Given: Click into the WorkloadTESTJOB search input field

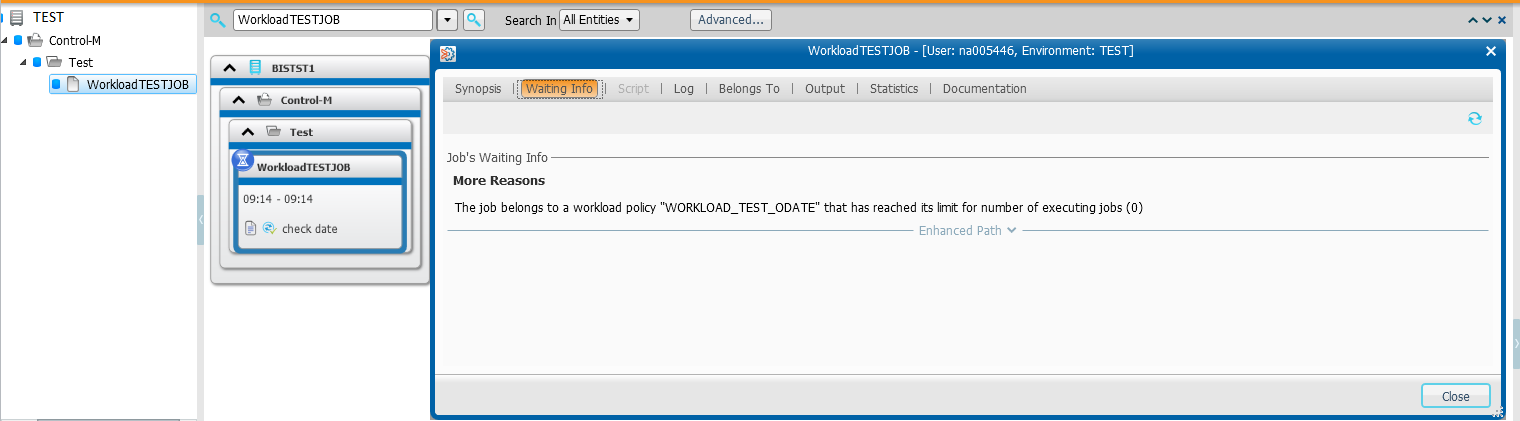Looking at the screenshot, I should click(x=332, y=20).
